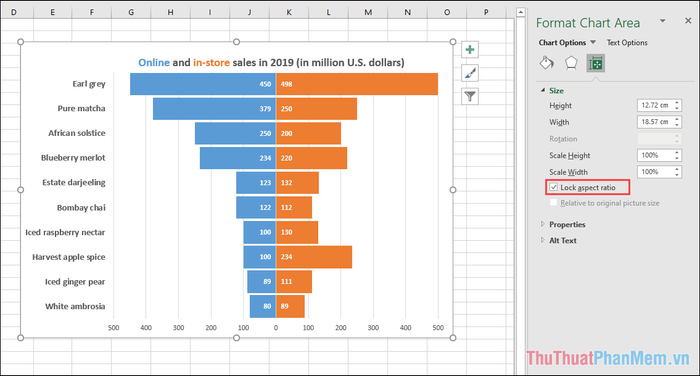The width and height of the screenshot is (700, 376).
Task: Open the Chart Elements plus button
Action: pos(470,50)
